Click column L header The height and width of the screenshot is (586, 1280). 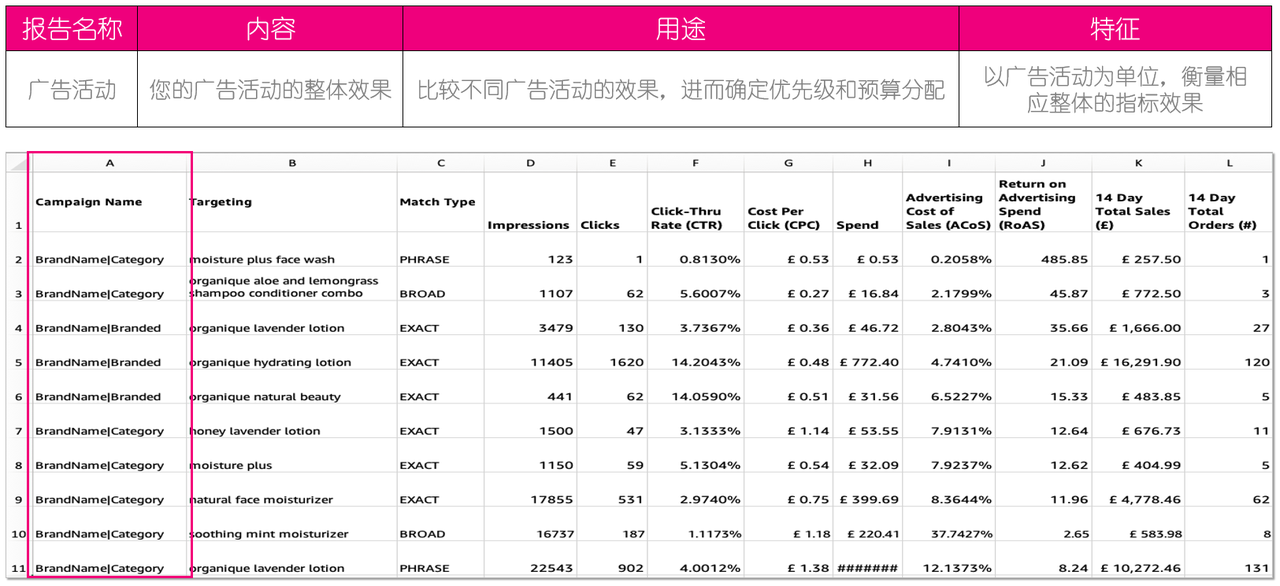pos(1229,163)
